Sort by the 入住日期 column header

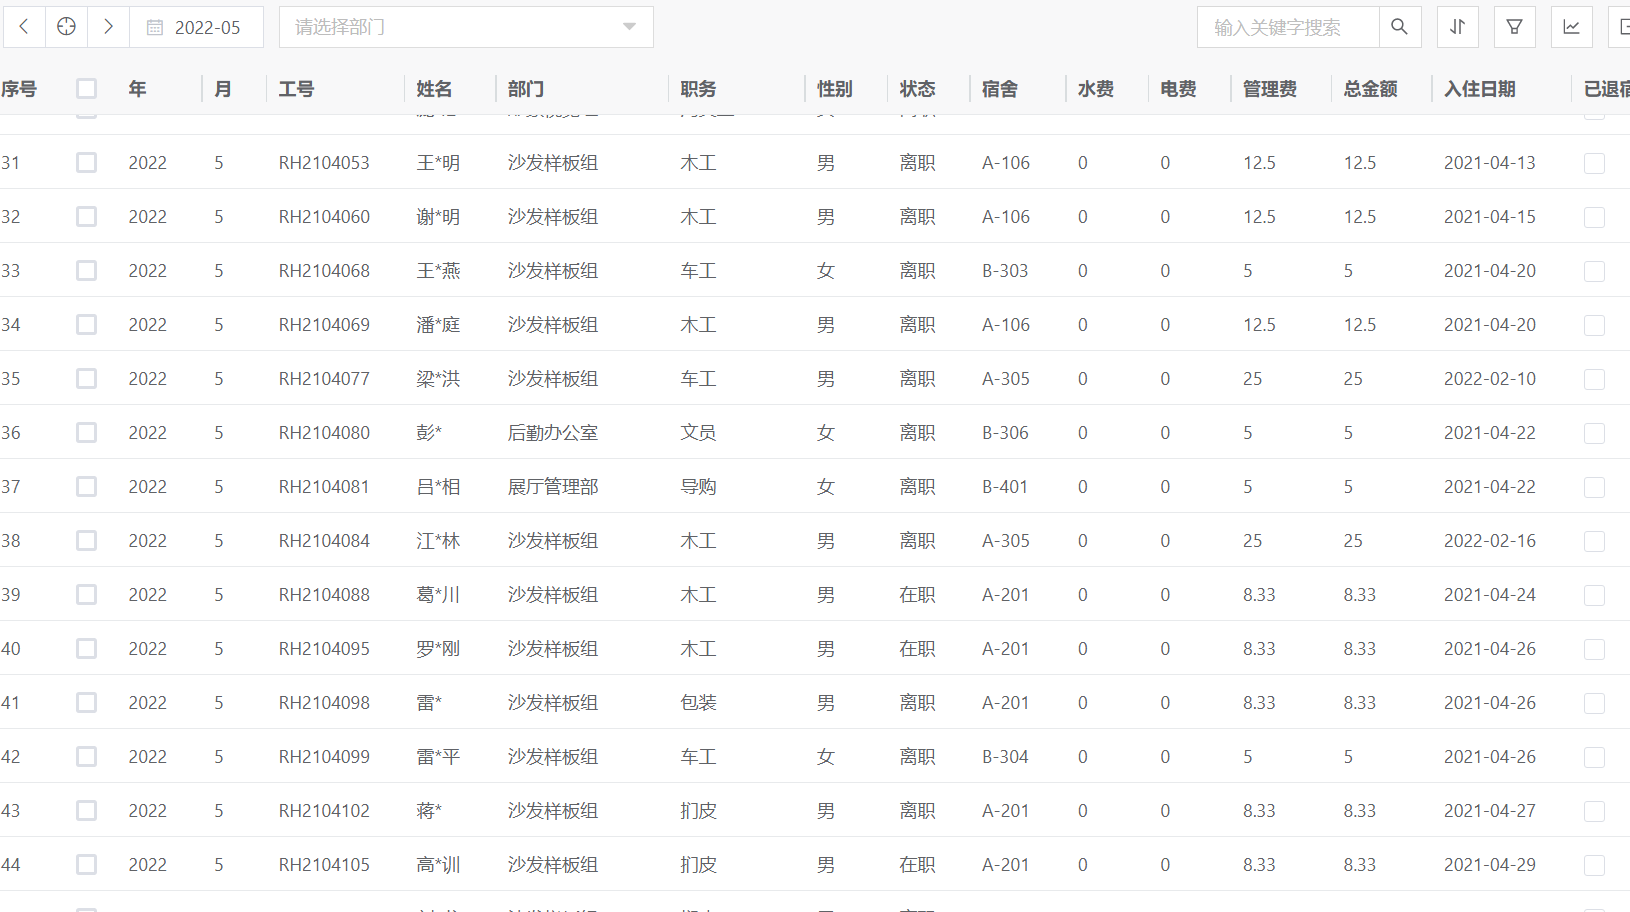tap(1480, 89)
